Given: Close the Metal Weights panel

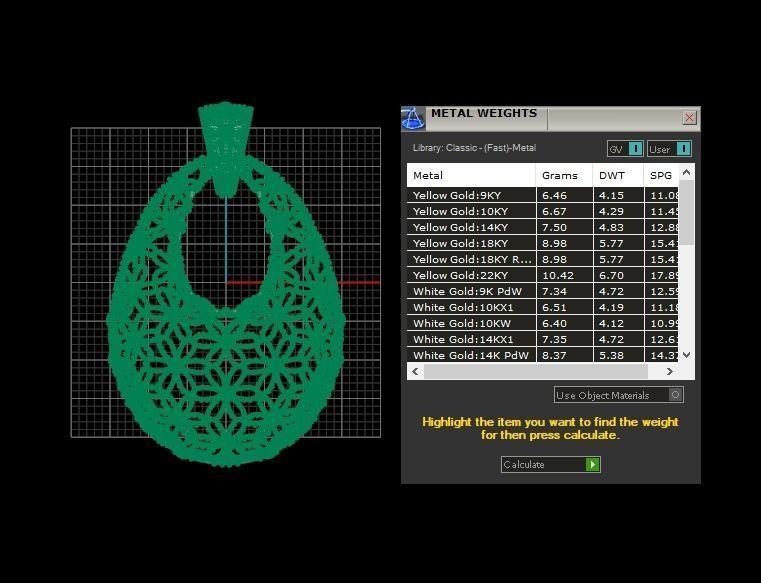Looking at the screenshot, I should point(689,117).
